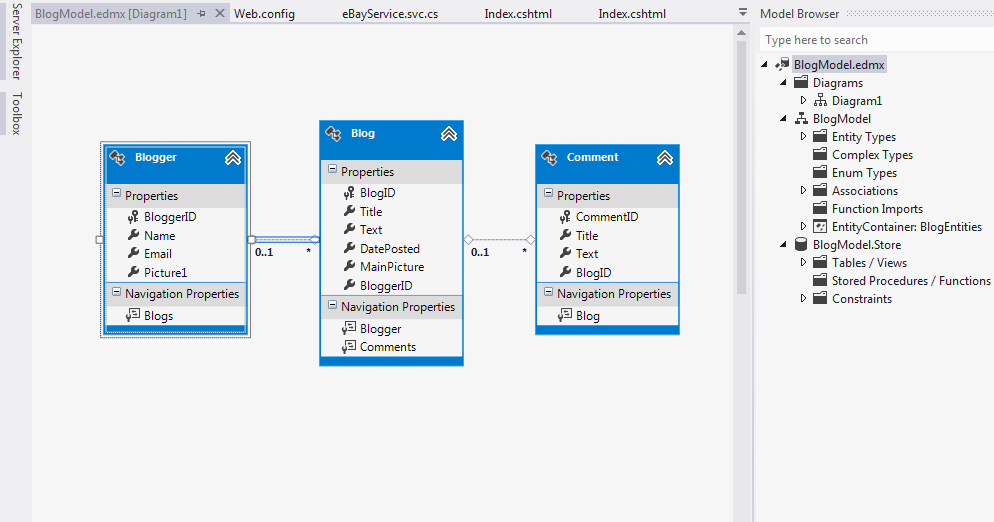The height and width of the screenshot is (522, 994).
Task: Collapse the BlogModel.edmx root tree node
Action: 765,64
